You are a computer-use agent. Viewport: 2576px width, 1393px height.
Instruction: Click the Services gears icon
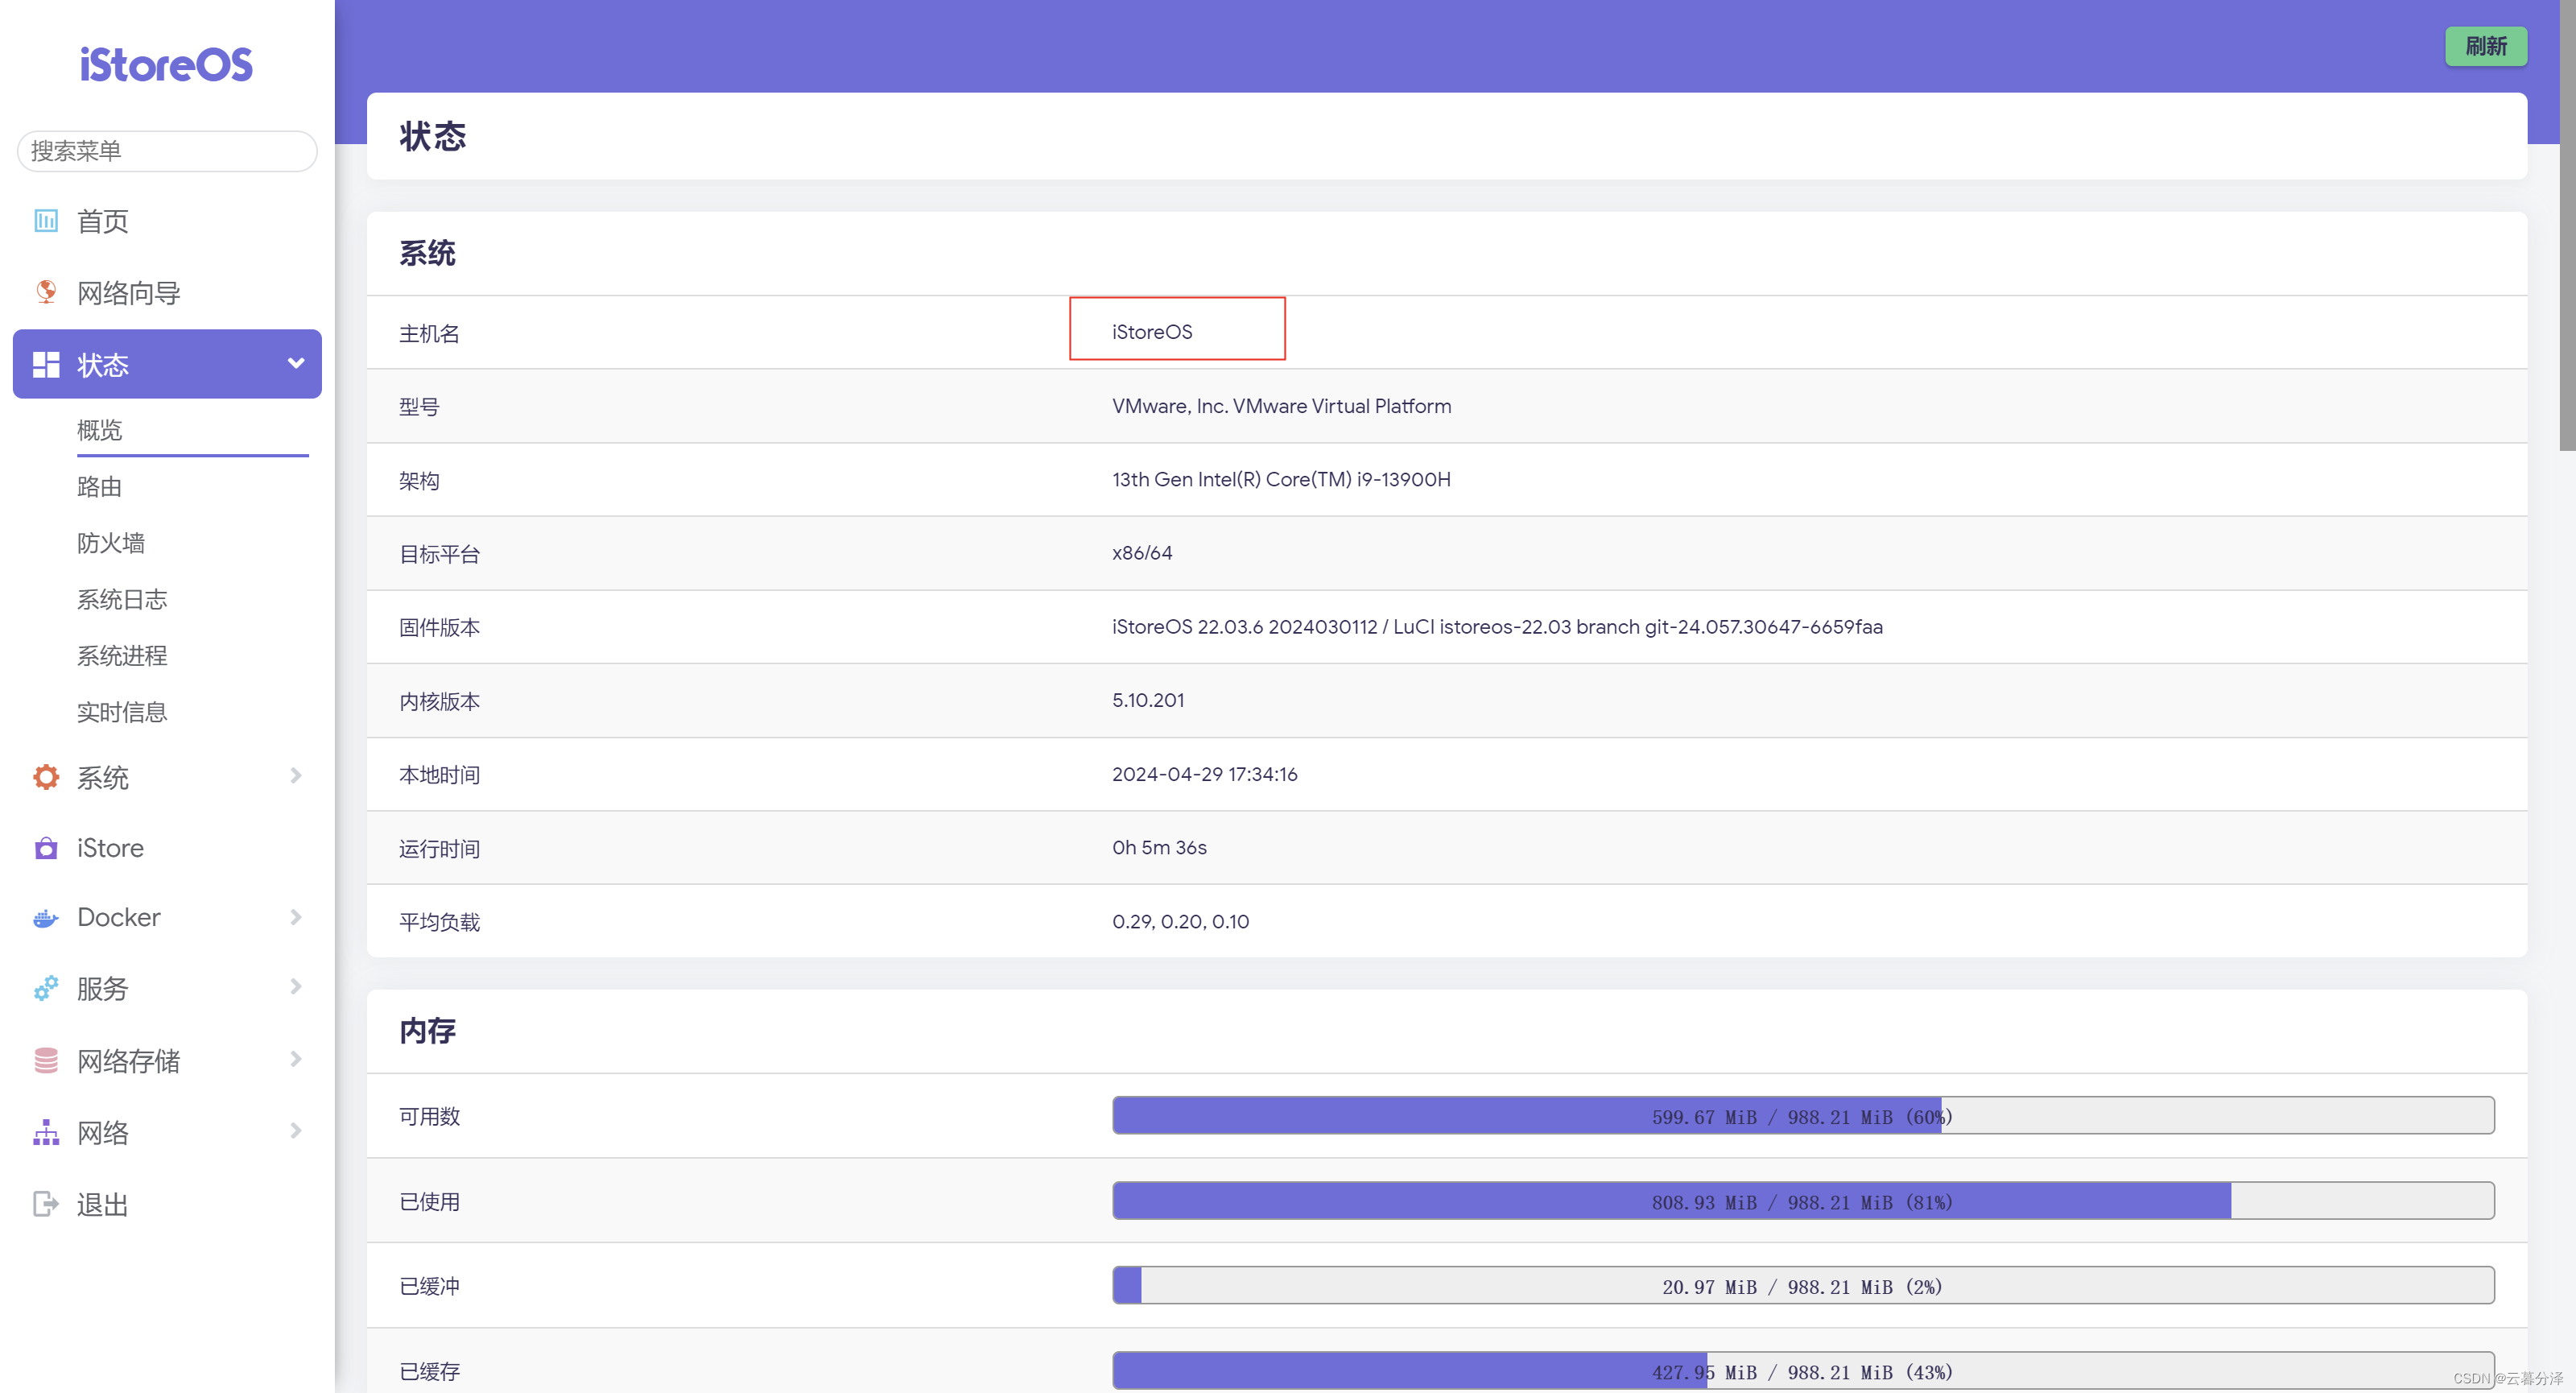46,989
